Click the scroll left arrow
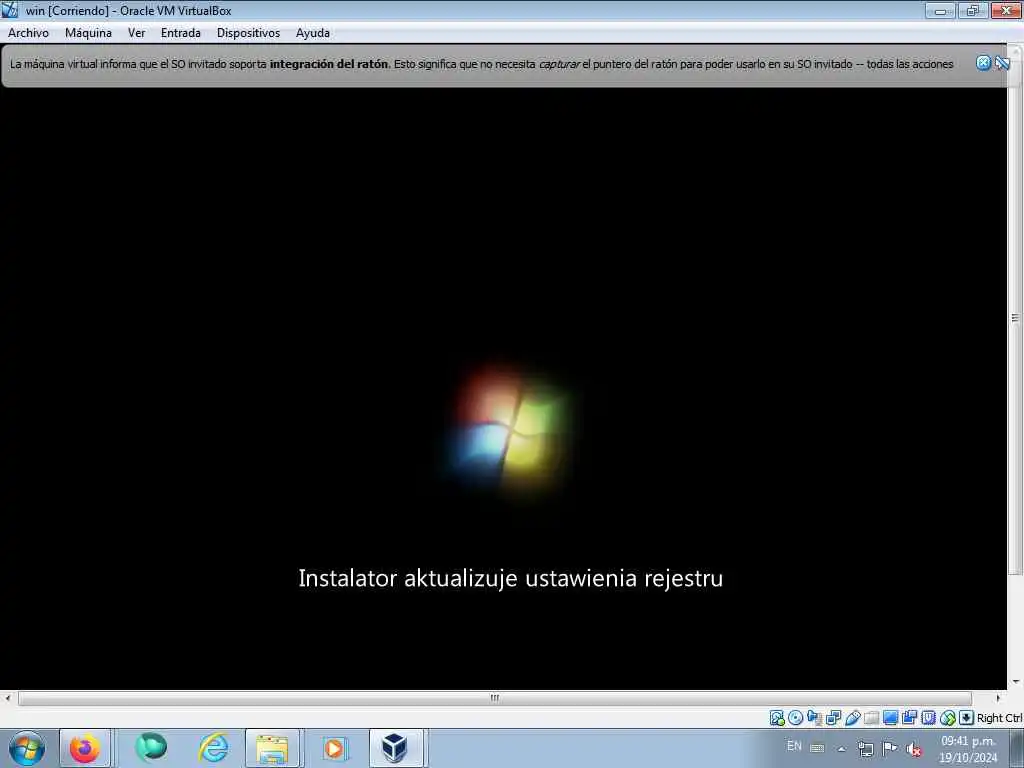This screenshot has height=768, width=1024. [8, 698]
